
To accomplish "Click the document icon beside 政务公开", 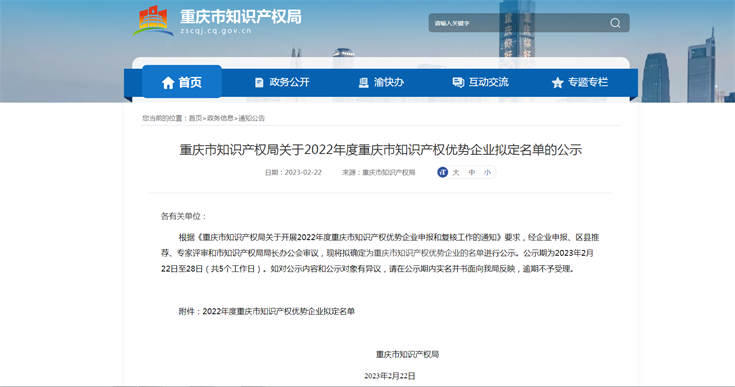I will [259, 82].
